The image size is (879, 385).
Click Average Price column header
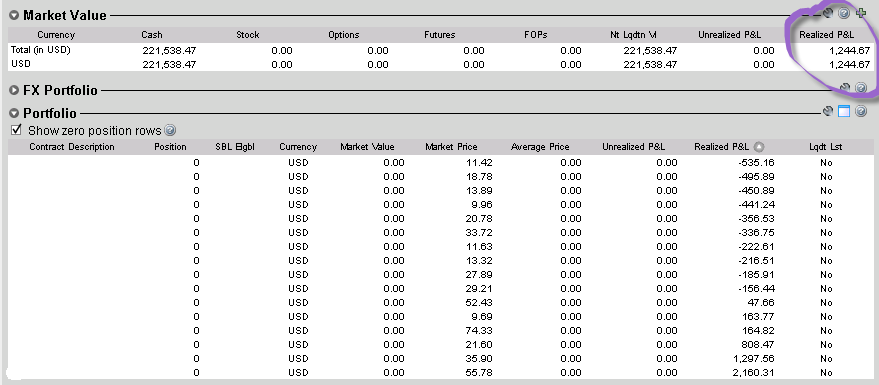pos(540,147)
